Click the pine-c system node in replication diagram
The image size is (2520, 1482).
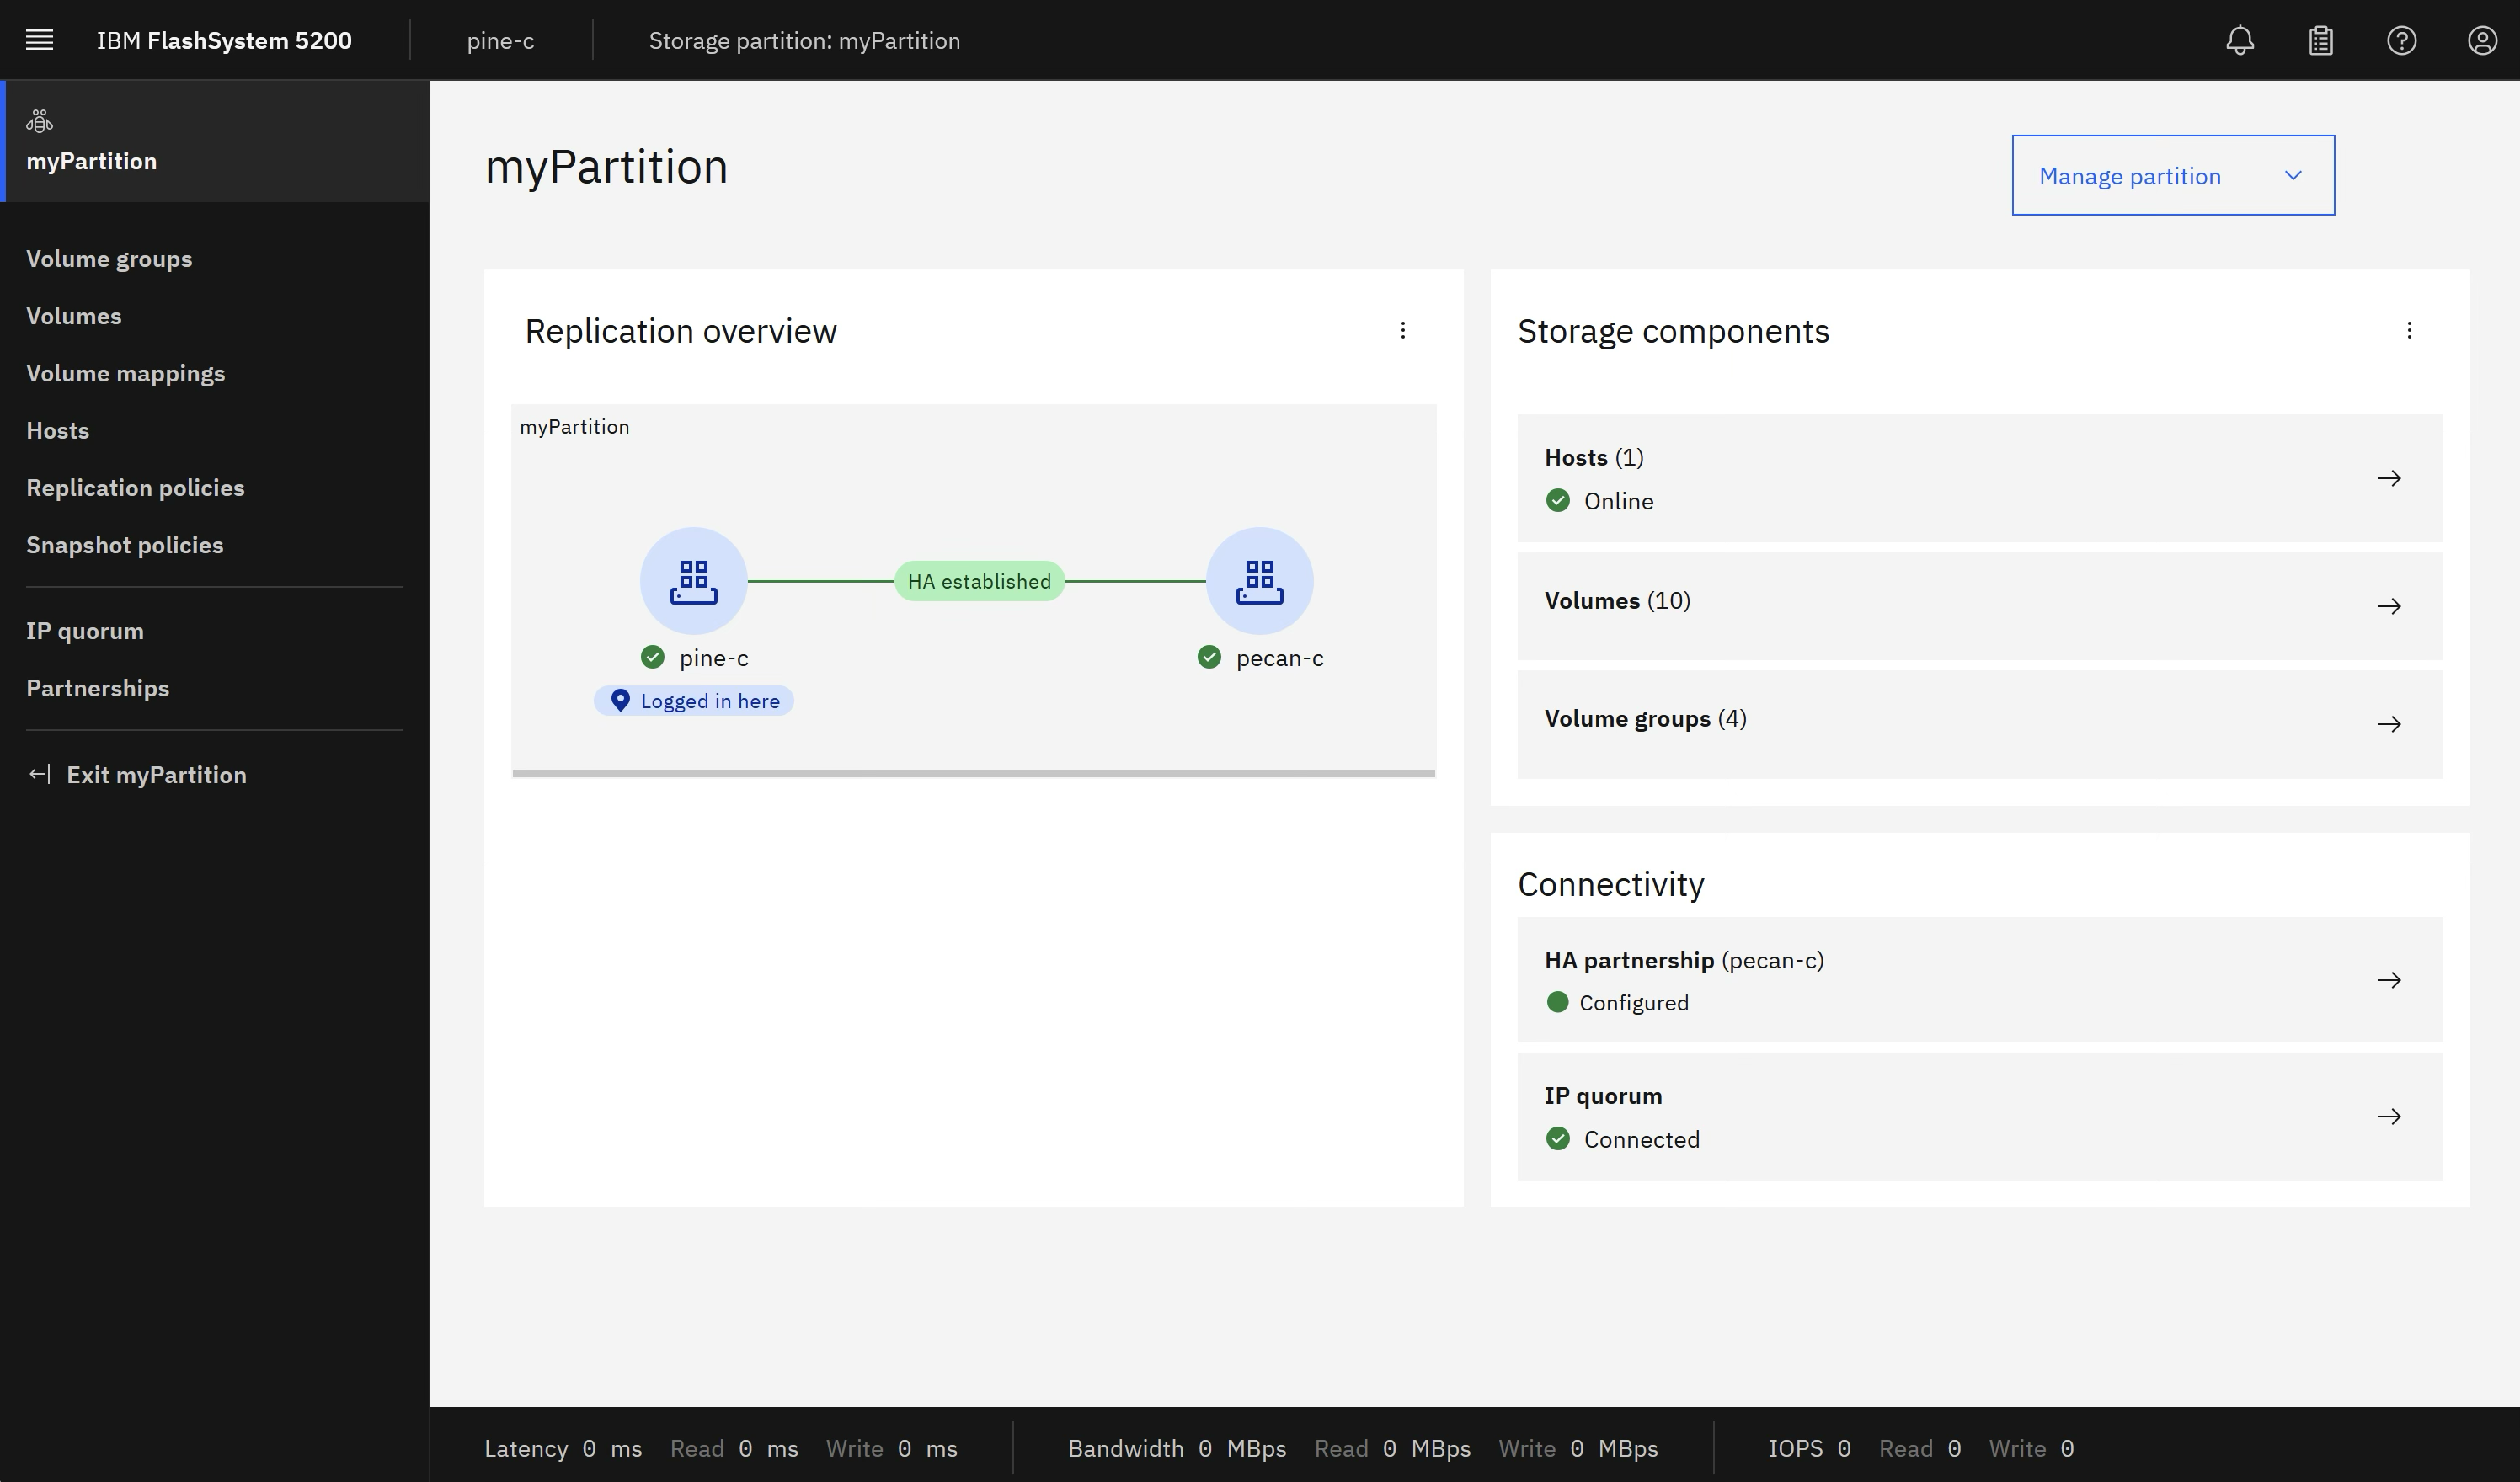pos(693,580)
